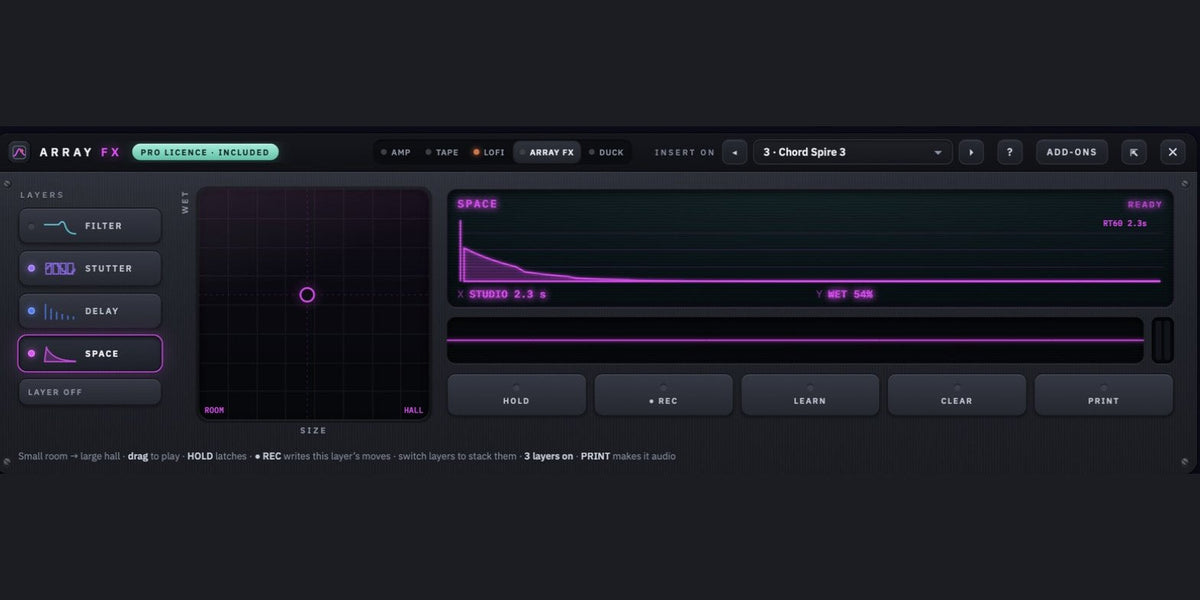The width and height of the screenshot is (1200, 600).
Task: Go to previous insert track arrow
Action: 735,152
